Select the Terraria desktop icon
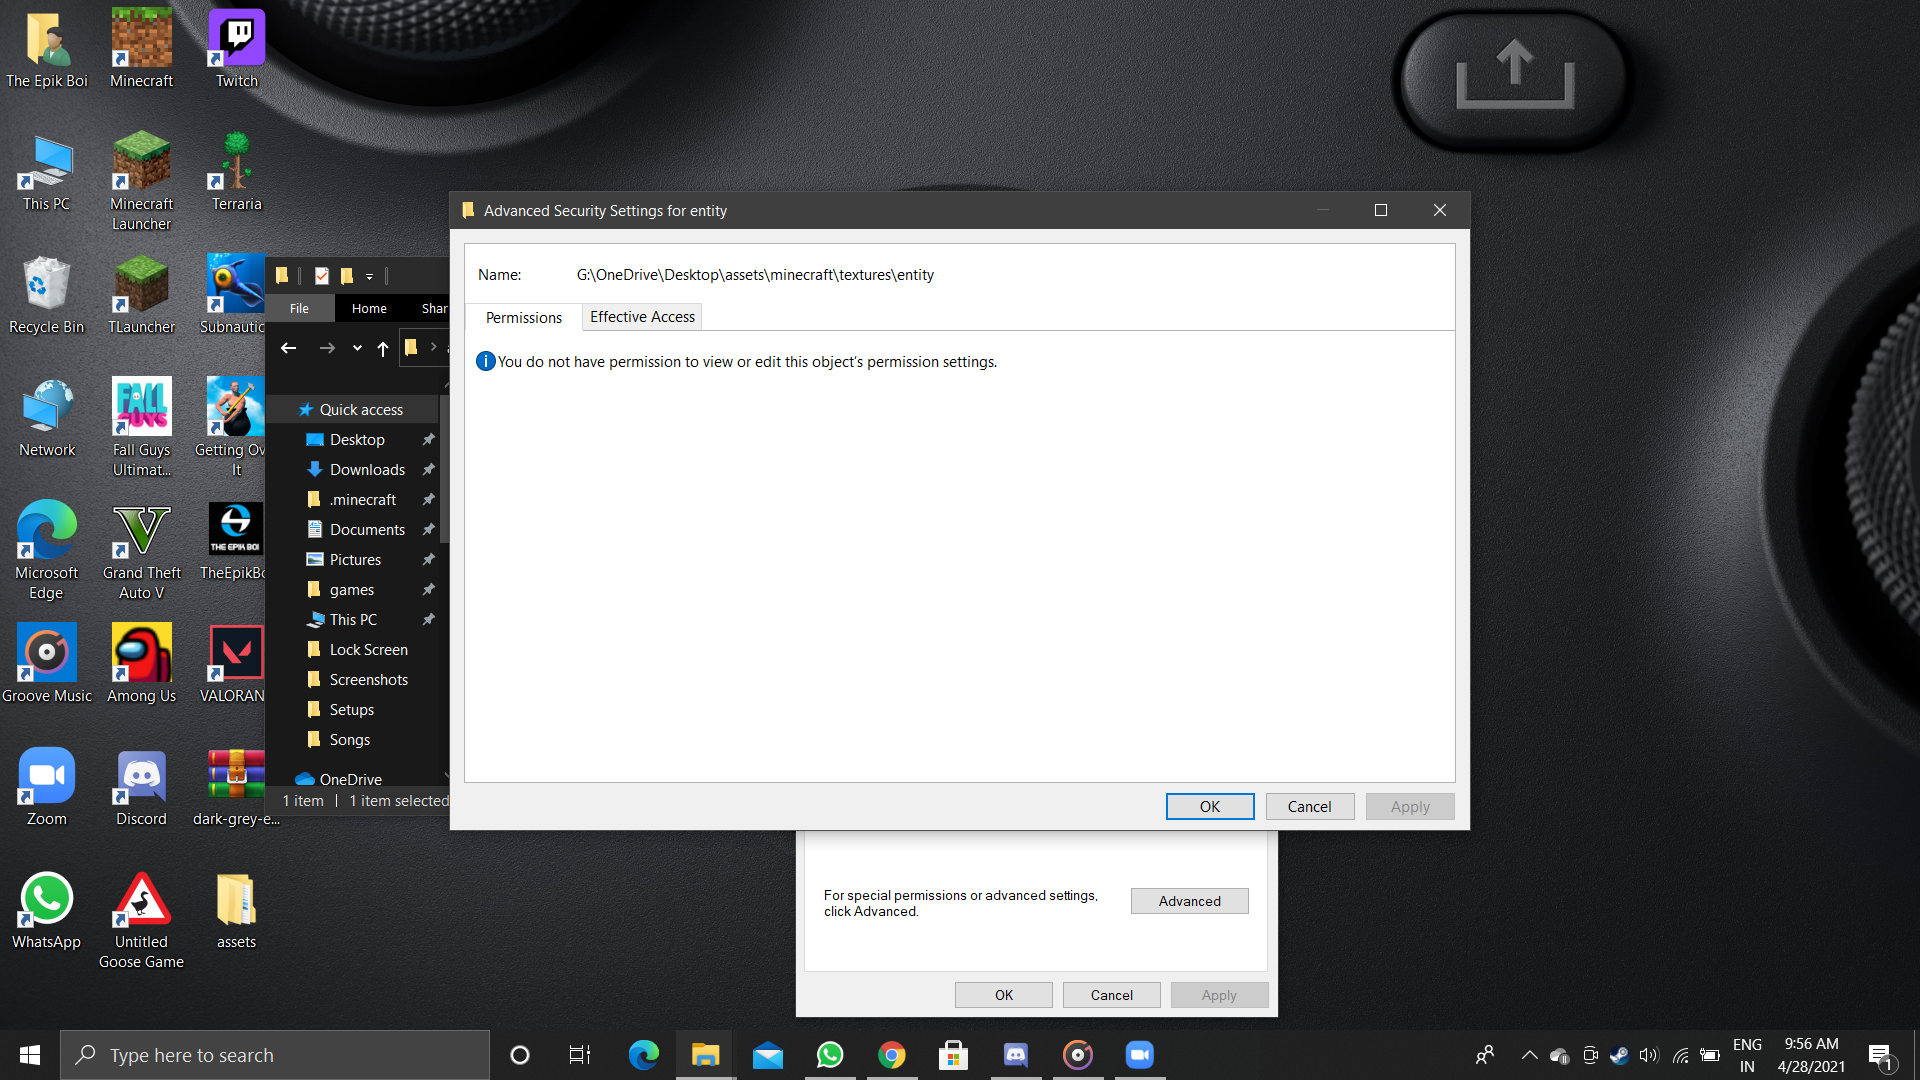Image resolution: width=1920 pixels, height=1080 pixels. point(237,171)
